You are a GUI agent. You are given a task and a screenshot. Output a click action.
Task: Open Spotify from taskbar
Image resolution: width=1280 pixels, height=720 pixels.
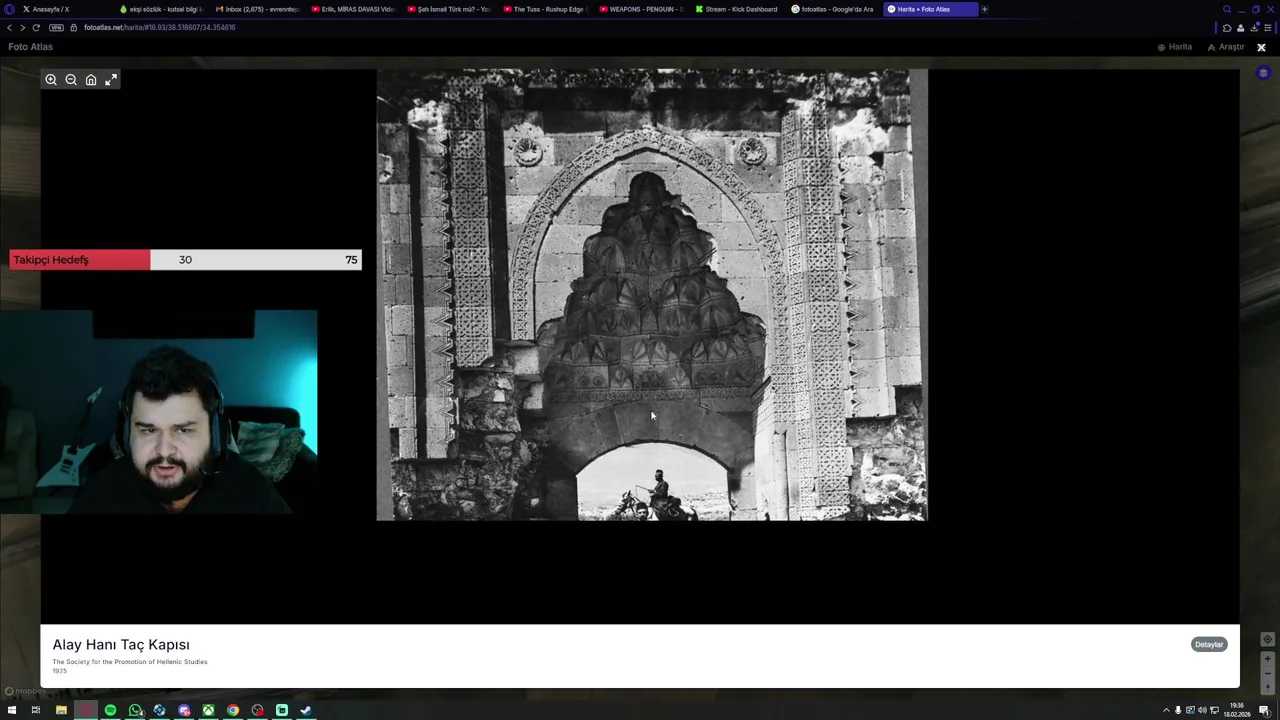110,710
